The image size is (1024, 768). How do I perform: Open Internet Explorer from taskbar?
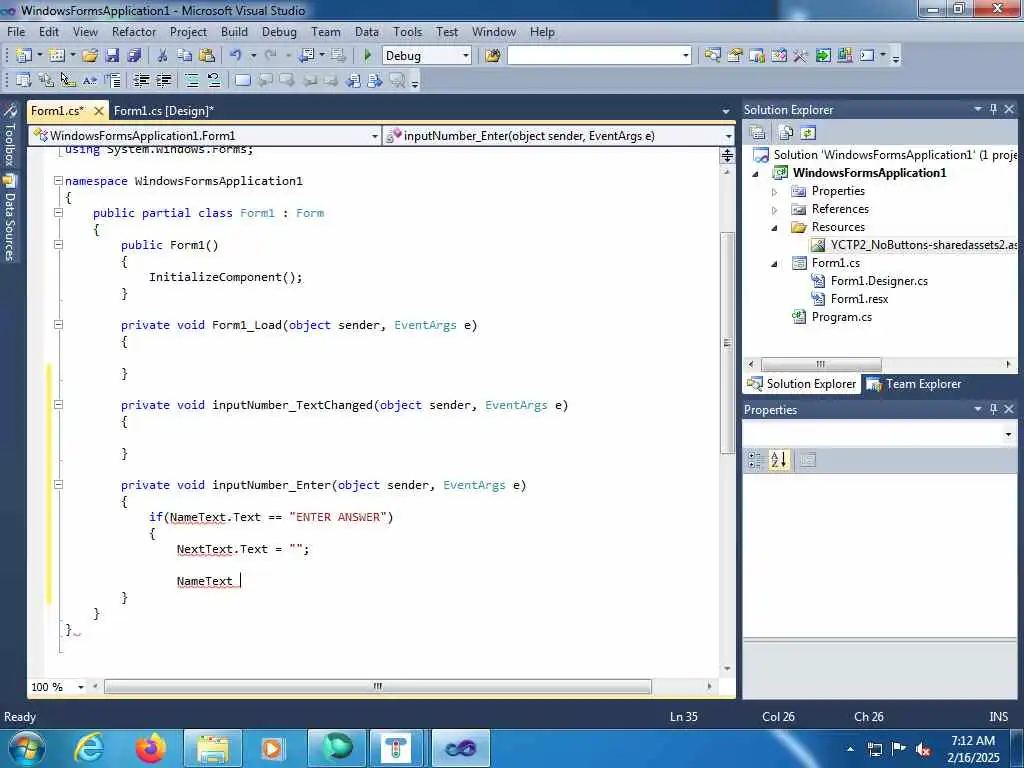pyautogui.click(x=89, y=748)
